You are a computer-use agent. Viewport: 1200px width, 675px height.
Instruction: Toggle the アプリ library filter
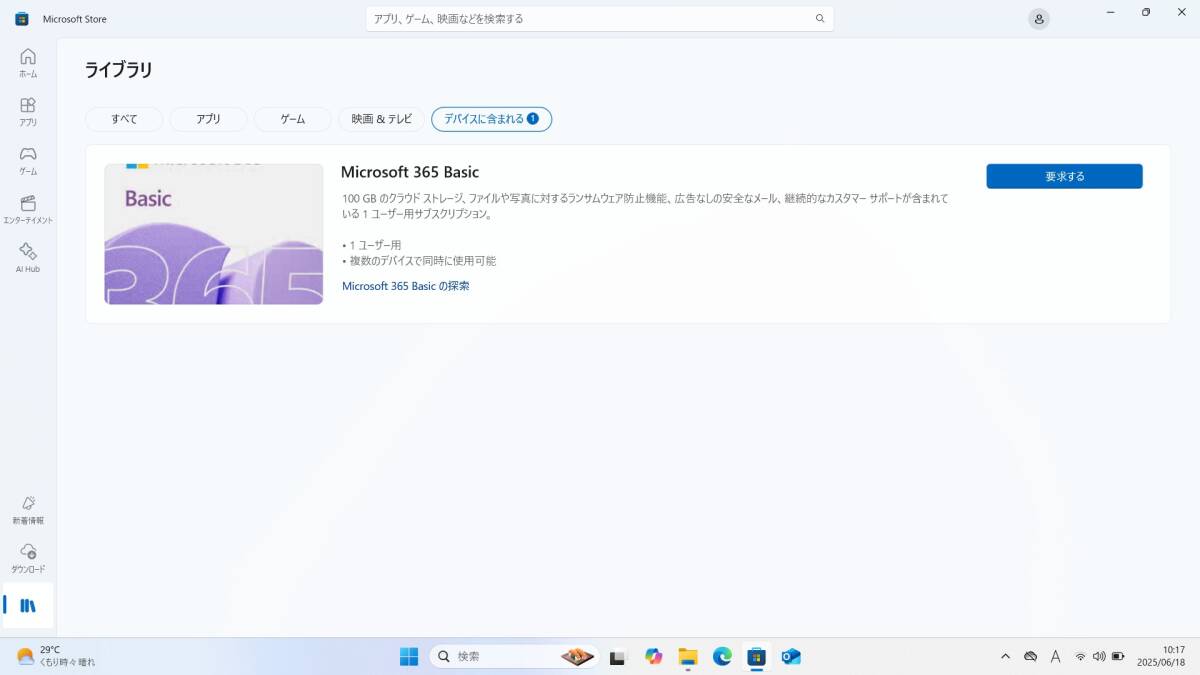[207, 118]
